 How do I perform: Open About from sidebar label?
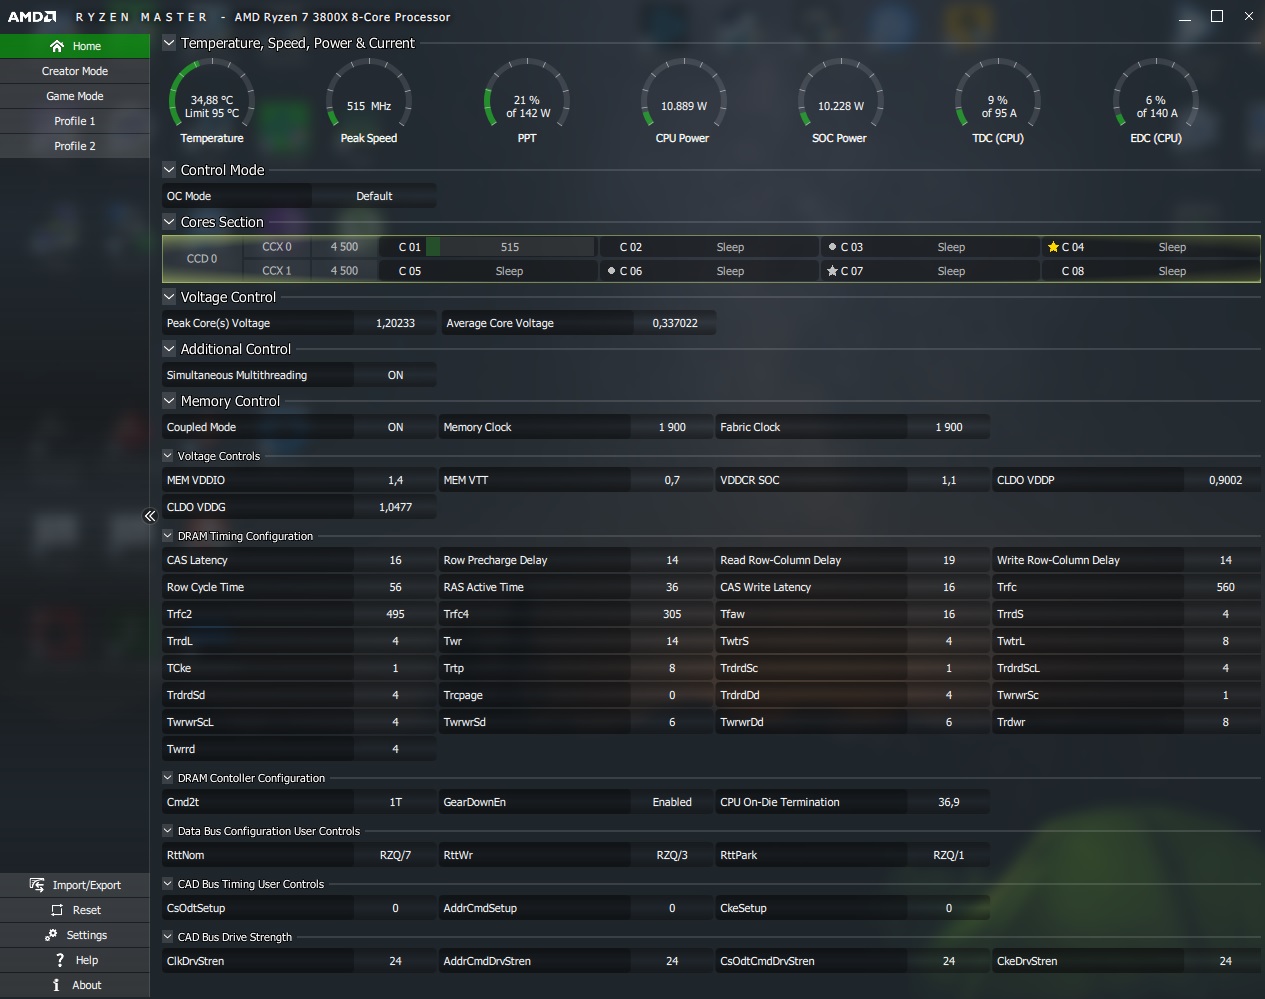click(x=87, y=985)
